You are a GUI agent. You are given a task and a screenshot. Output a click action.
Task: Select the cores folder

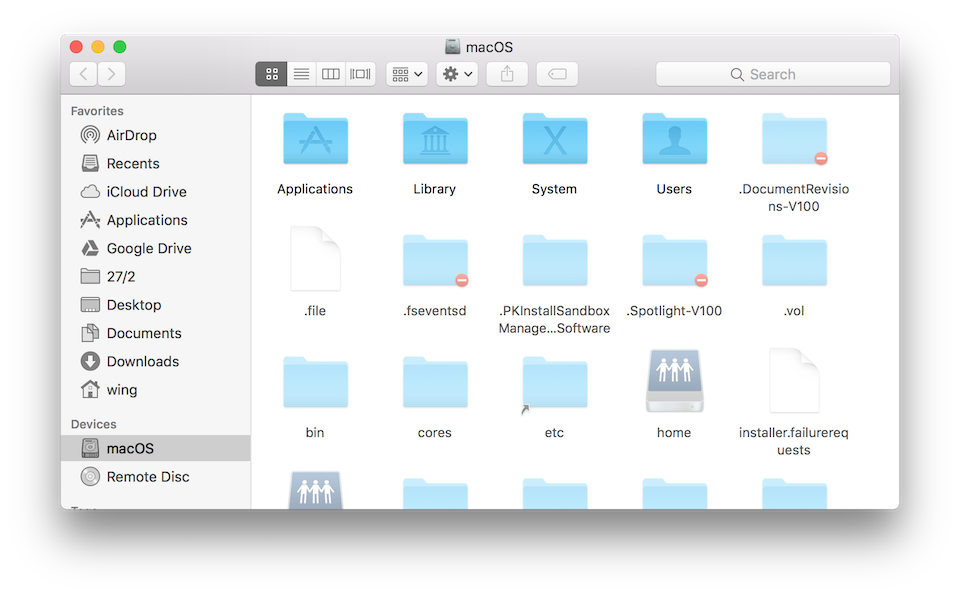tap(435, 382)
